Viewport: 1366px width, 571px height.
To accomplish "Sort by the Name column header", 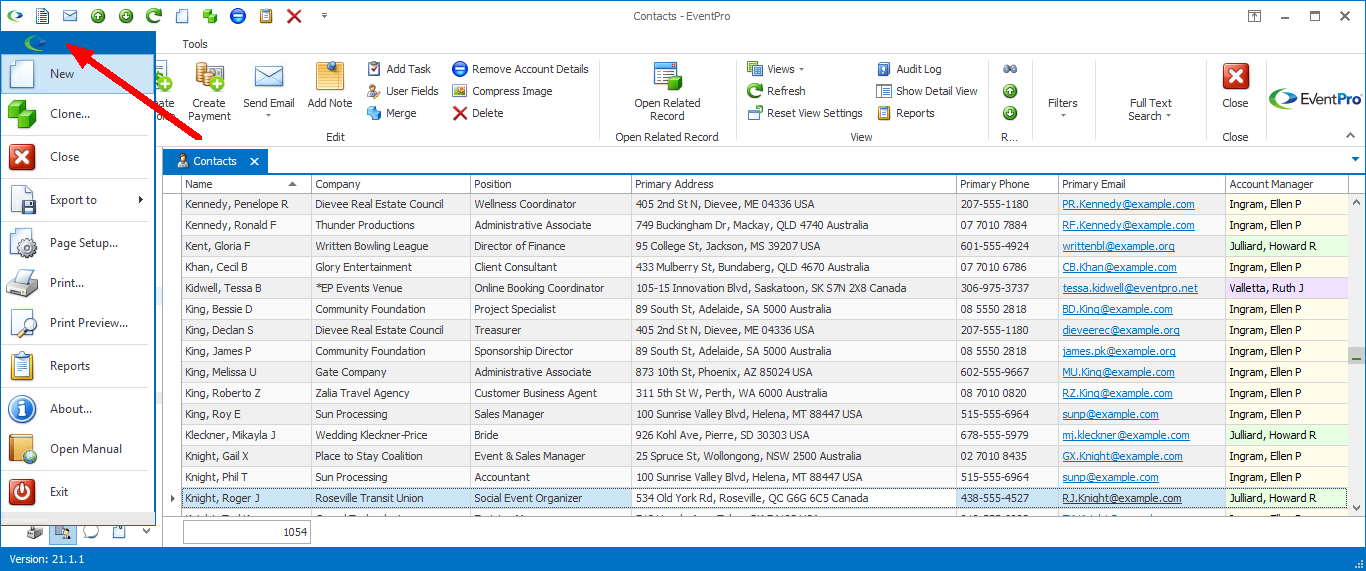I will [246, 184].
